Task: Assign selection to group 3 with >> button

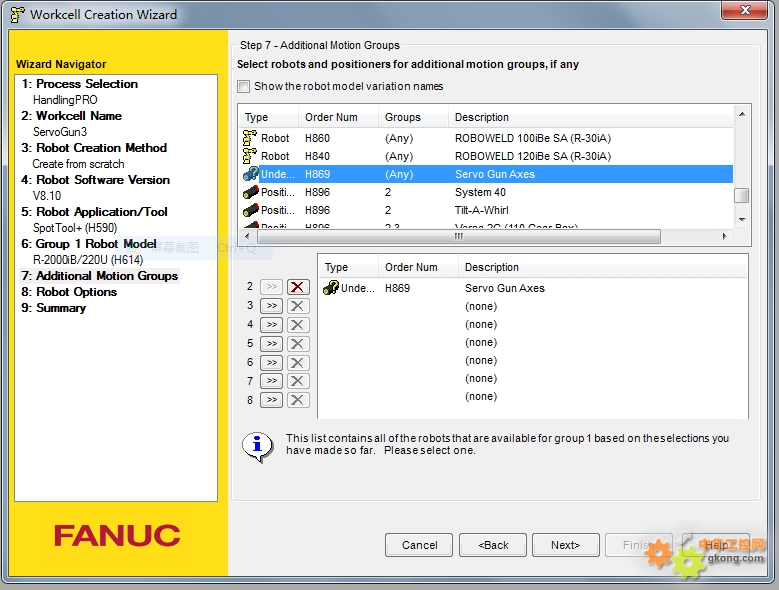Action: tap(271, 306)
